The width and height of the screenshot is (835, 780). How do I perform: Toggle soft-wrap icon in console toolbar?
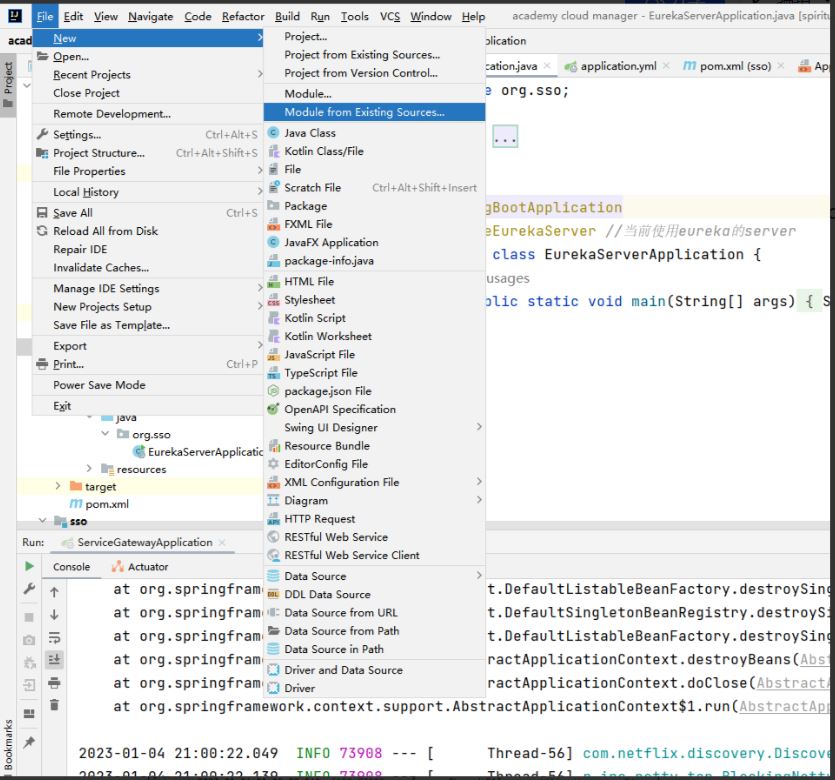tap(54, 637)
